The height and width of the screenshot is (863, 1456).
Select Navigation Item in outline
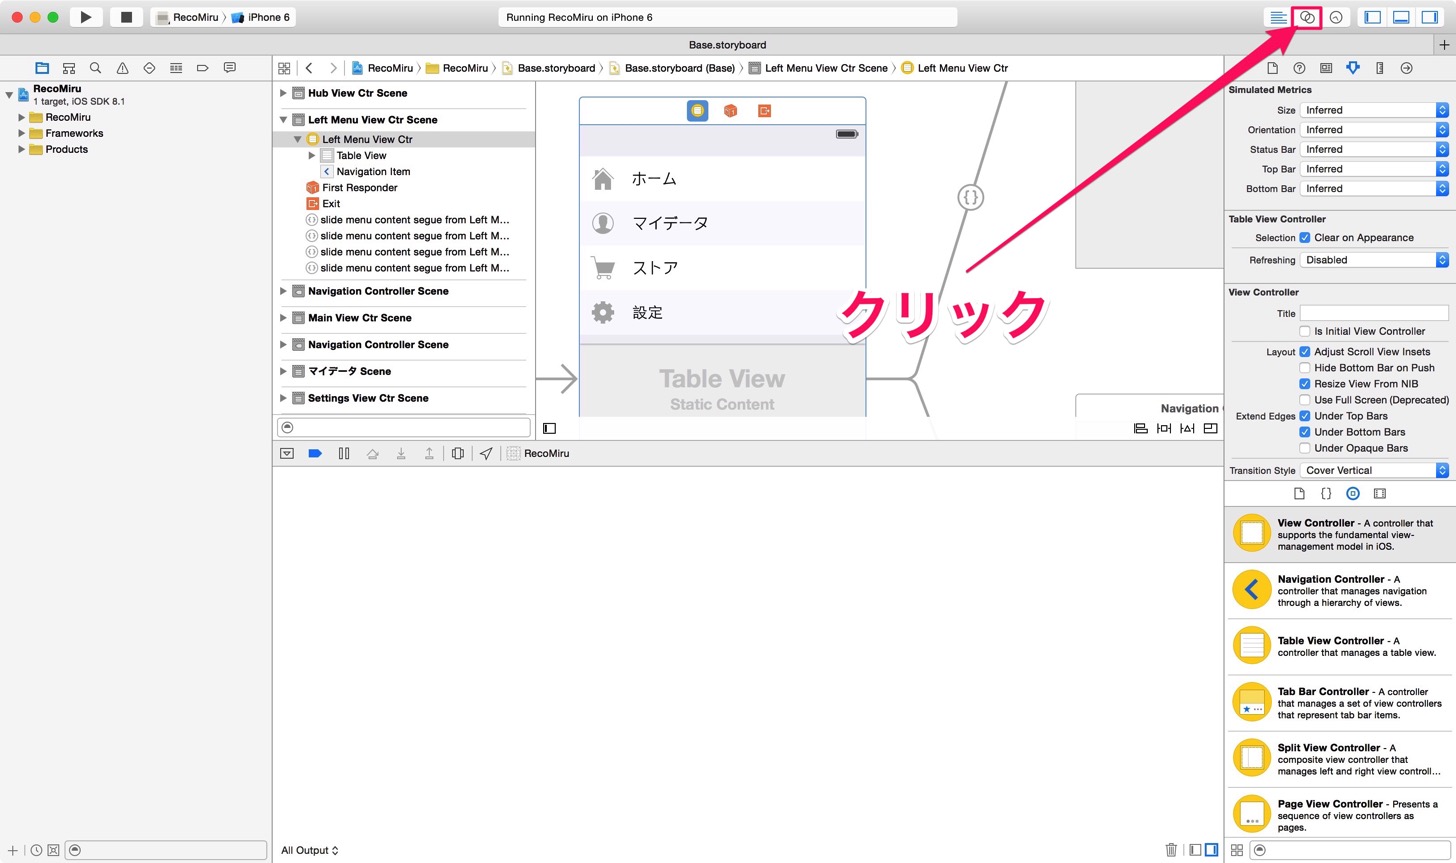[373, 172]
